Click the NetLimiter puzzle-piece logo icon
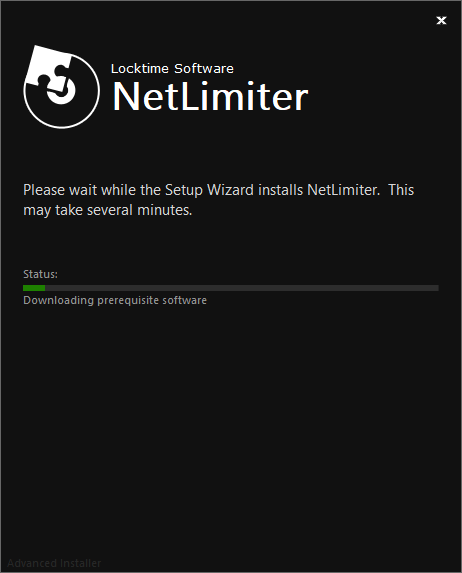 pos(61,87)
